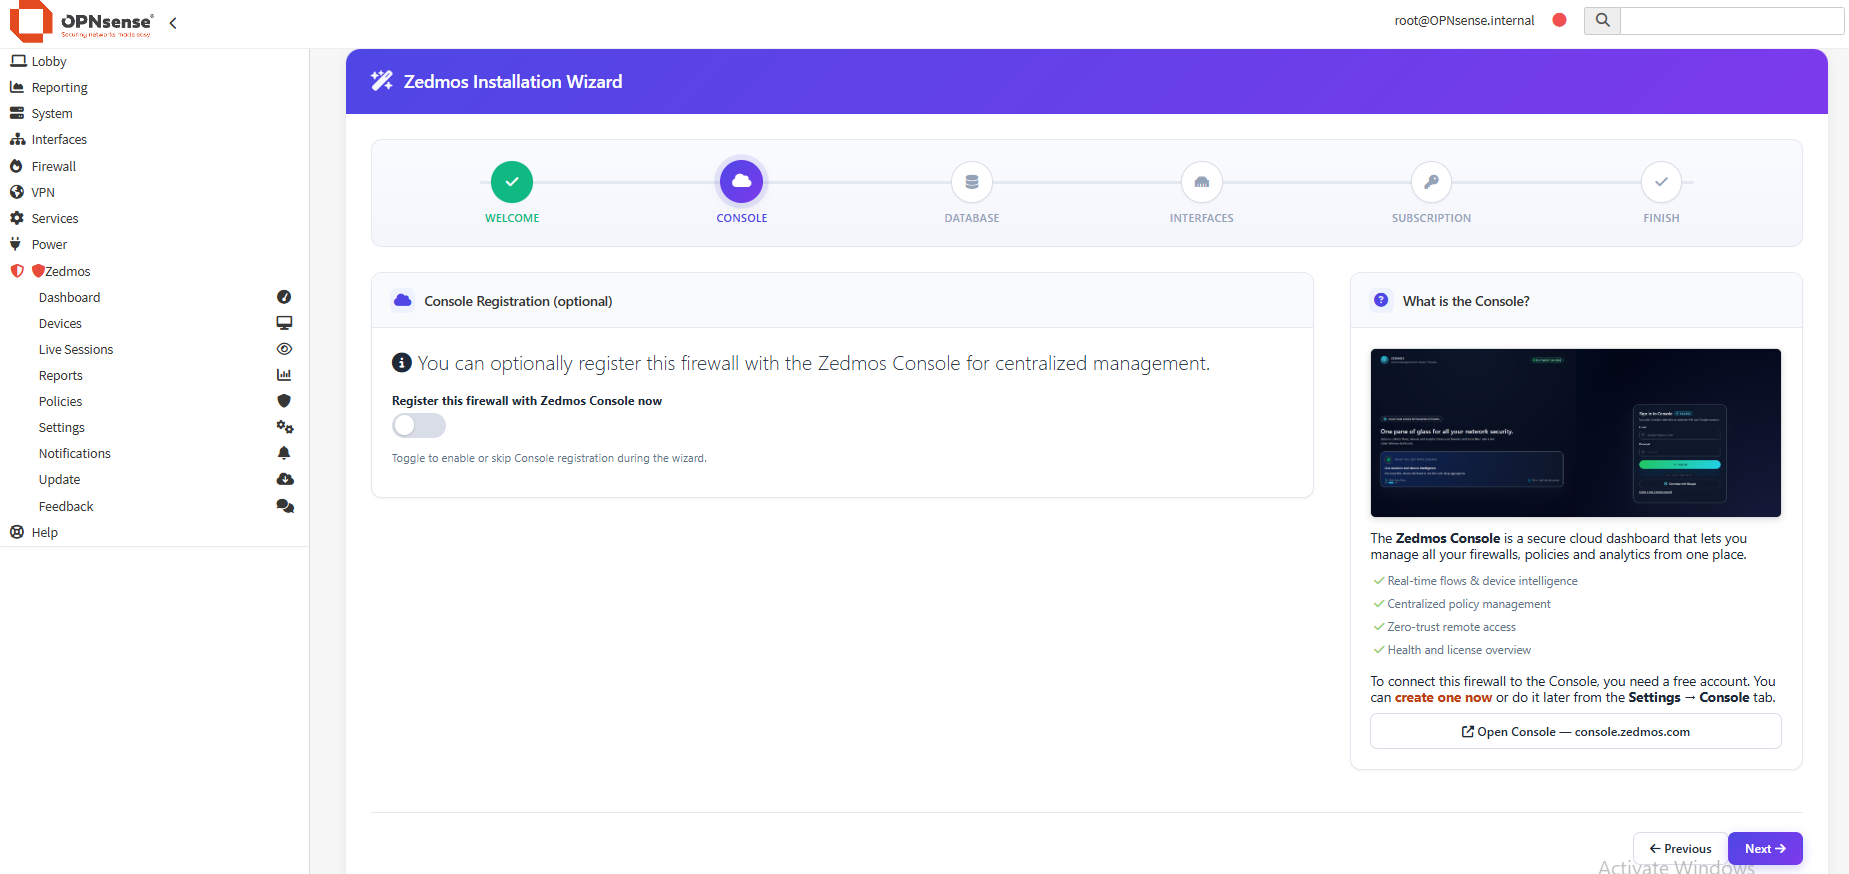The image size is (1849, 874).
Task: Click the Live Sessions eye icon
Action: (x=284, y=349)
